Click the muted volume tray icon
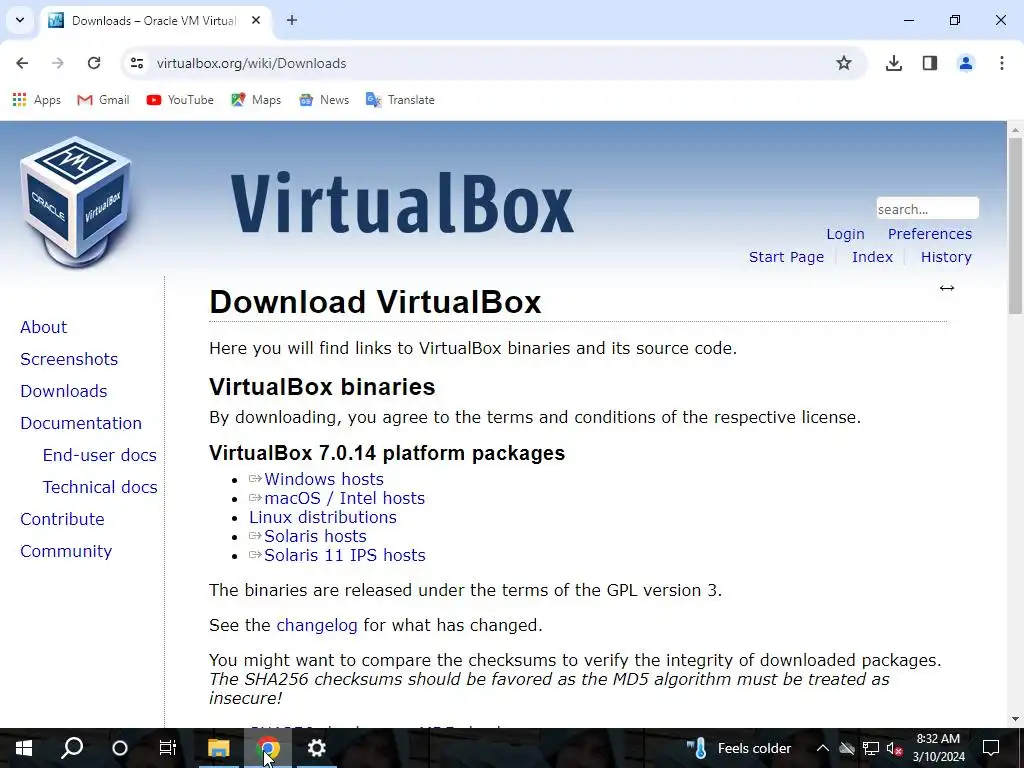This screenshot has width=1024, height=768. tap(894, 748)
